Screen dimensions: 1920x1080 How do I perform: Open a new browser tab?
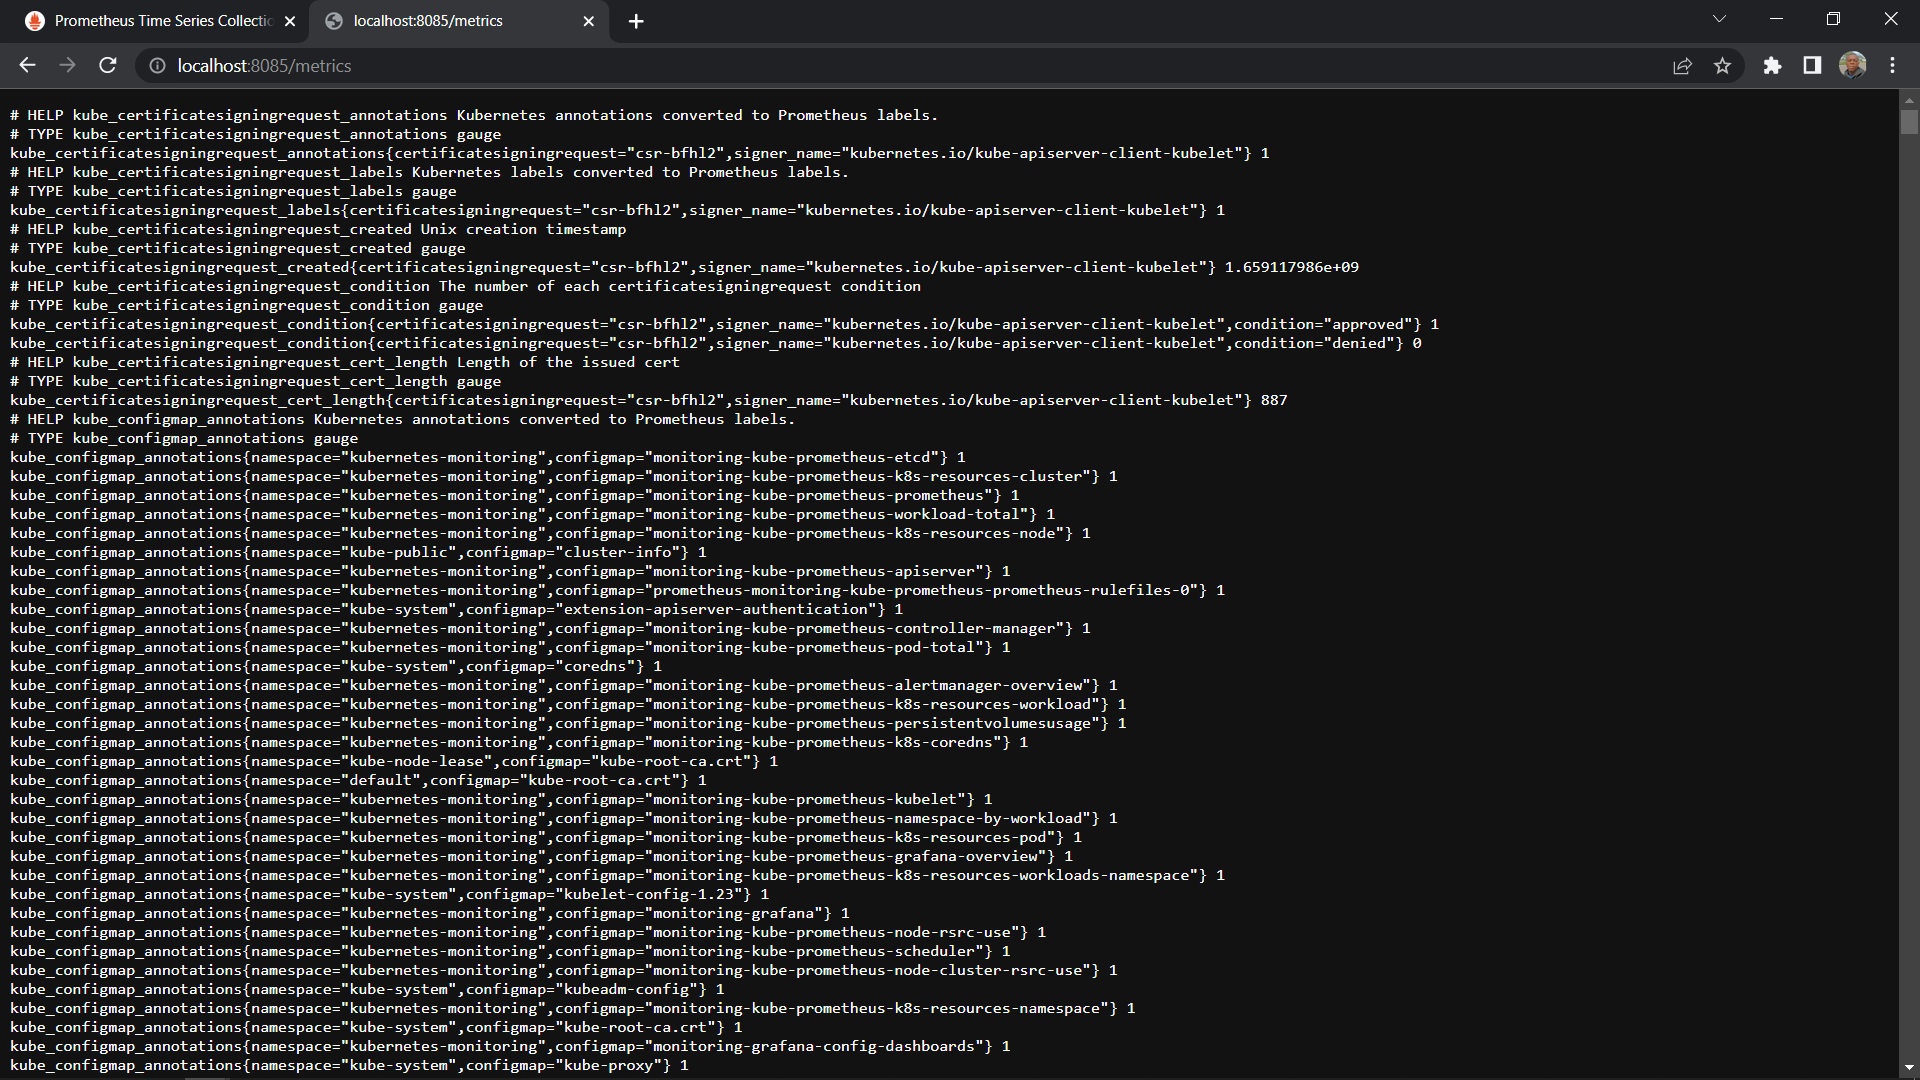point(636,21)
